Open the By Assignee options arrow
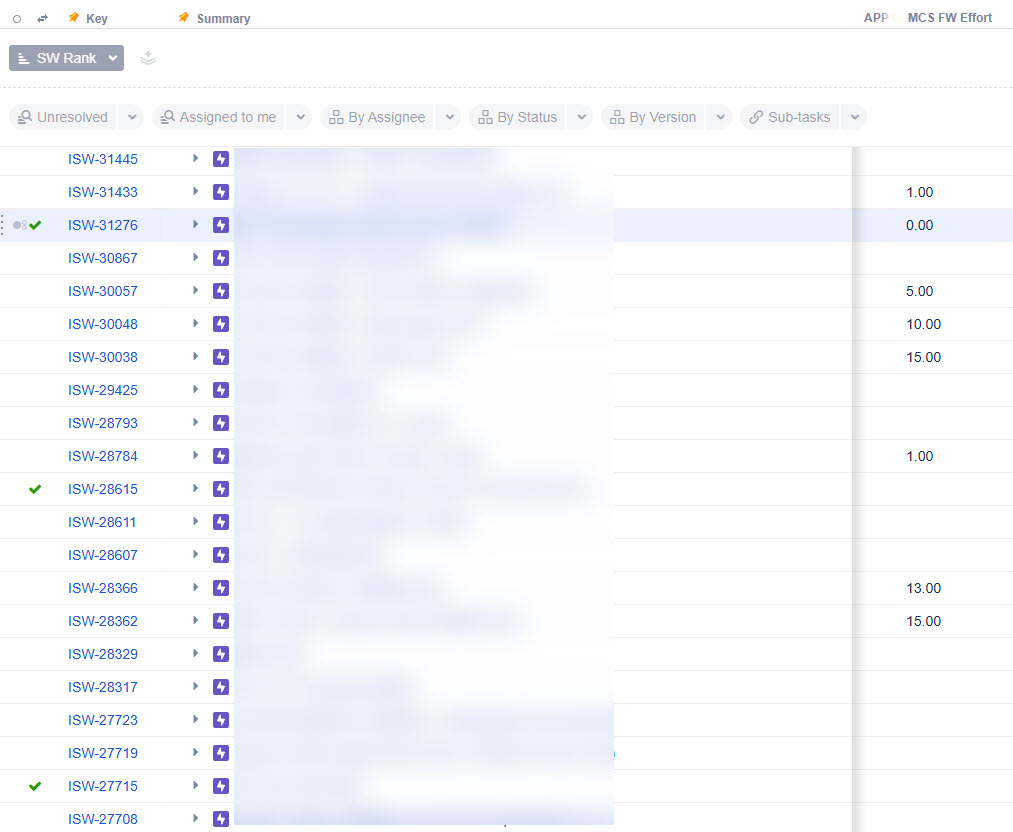 click(x=450, y=117)
